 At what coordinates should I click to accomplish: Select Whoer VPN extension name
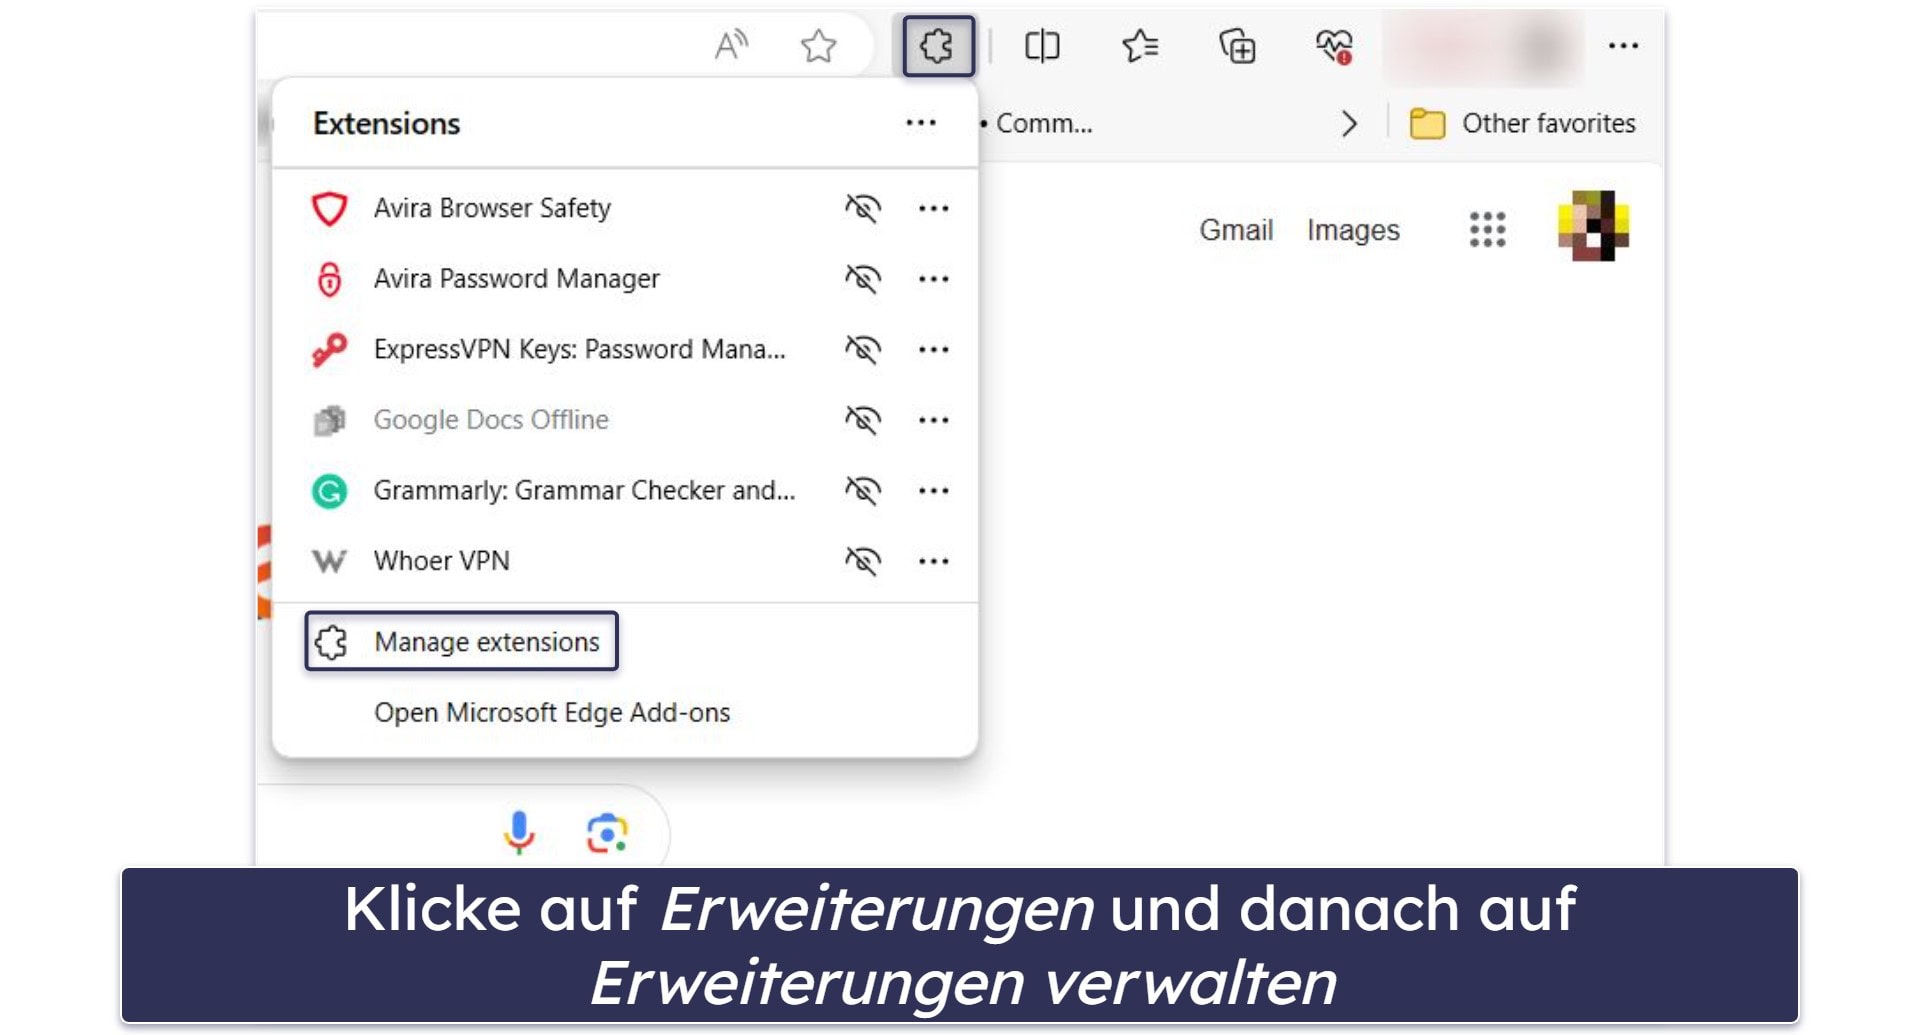[x=441, y=561]
